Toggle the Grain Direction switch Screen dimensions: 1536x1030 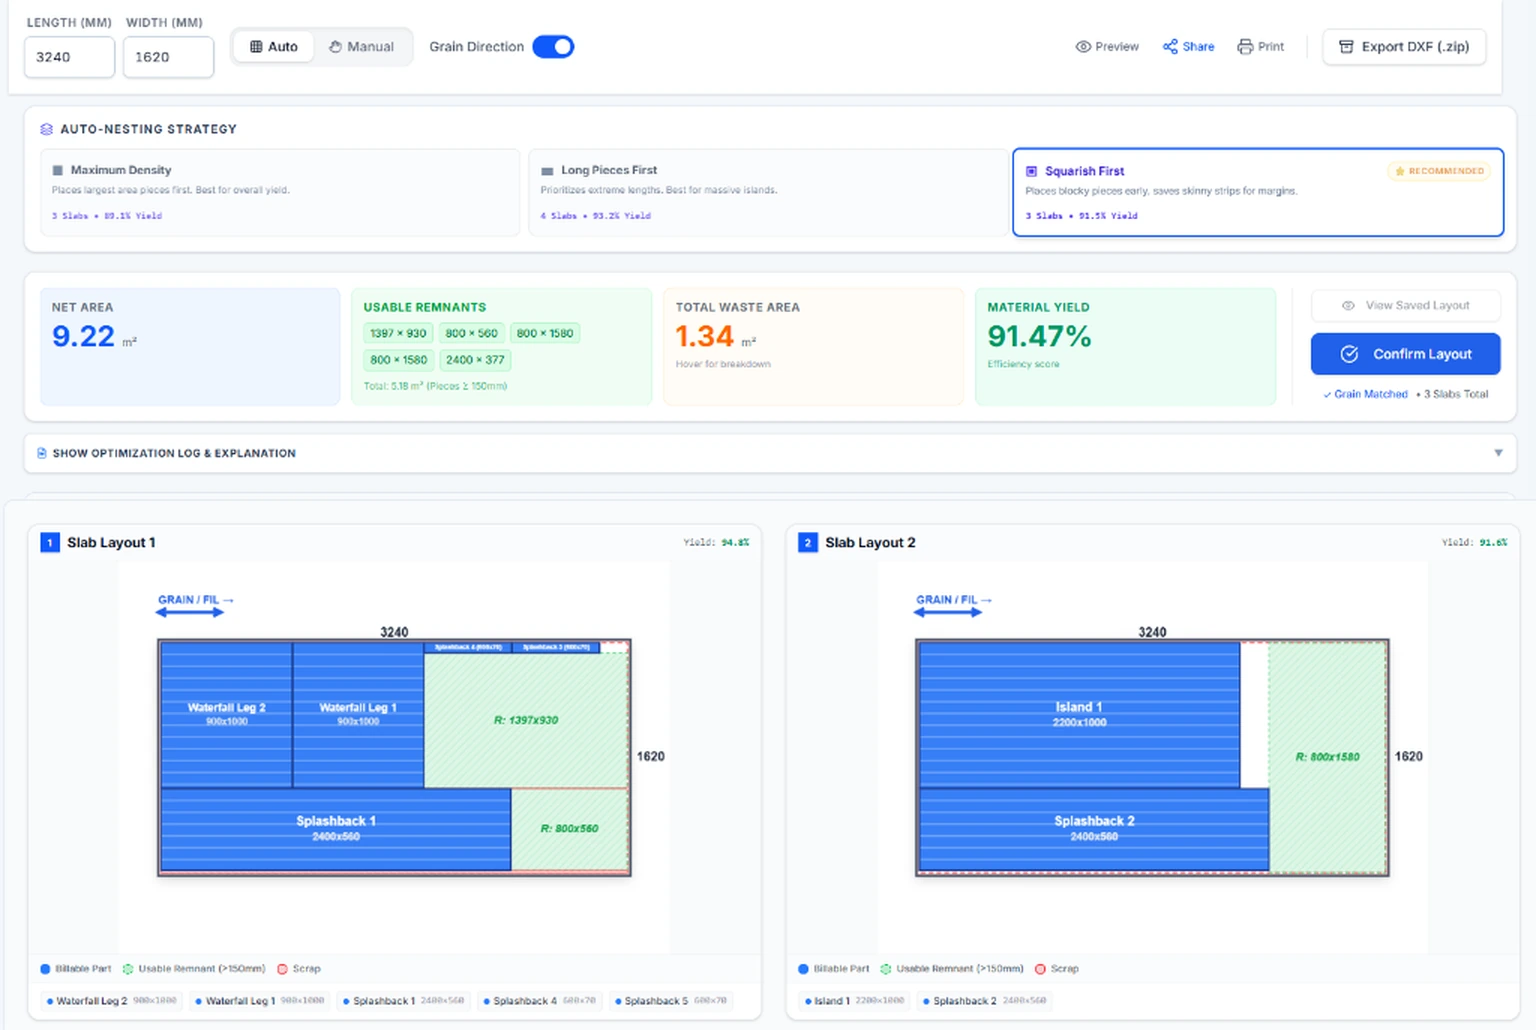[x=553, y=47]
